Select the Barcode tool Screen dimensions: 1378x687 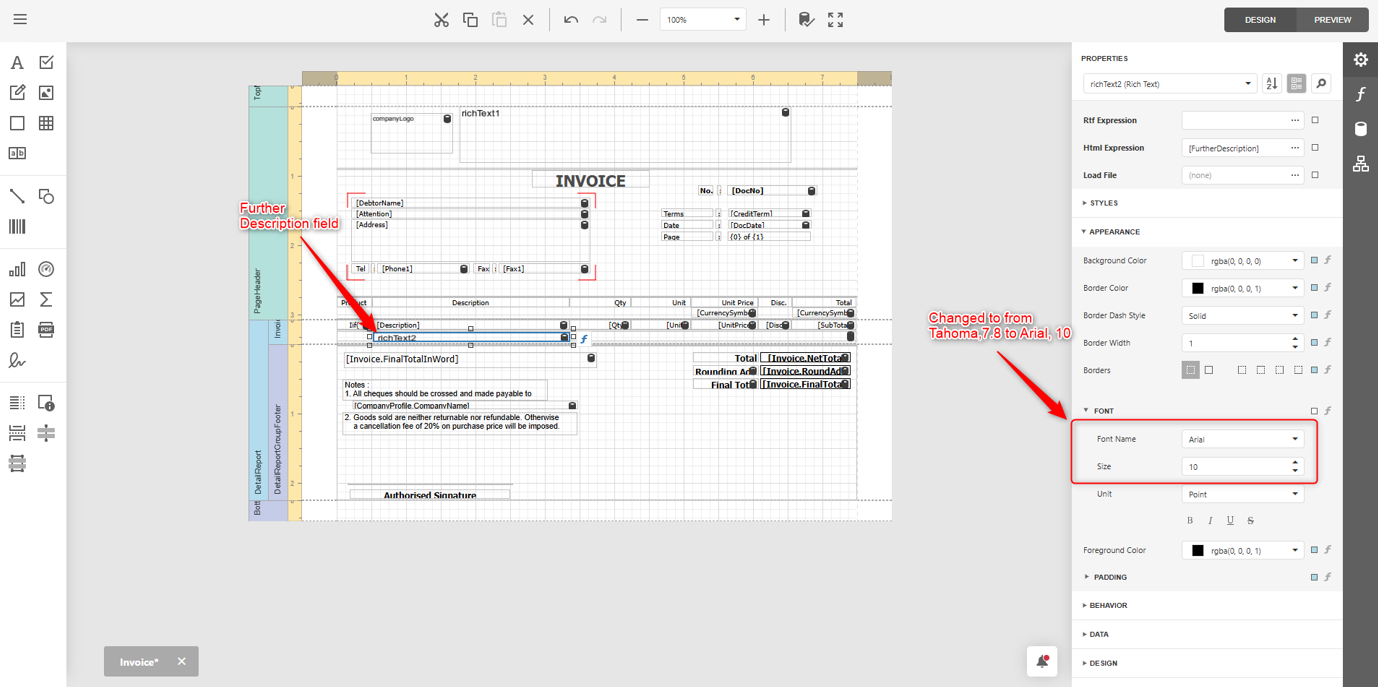[x=16, y=225]
